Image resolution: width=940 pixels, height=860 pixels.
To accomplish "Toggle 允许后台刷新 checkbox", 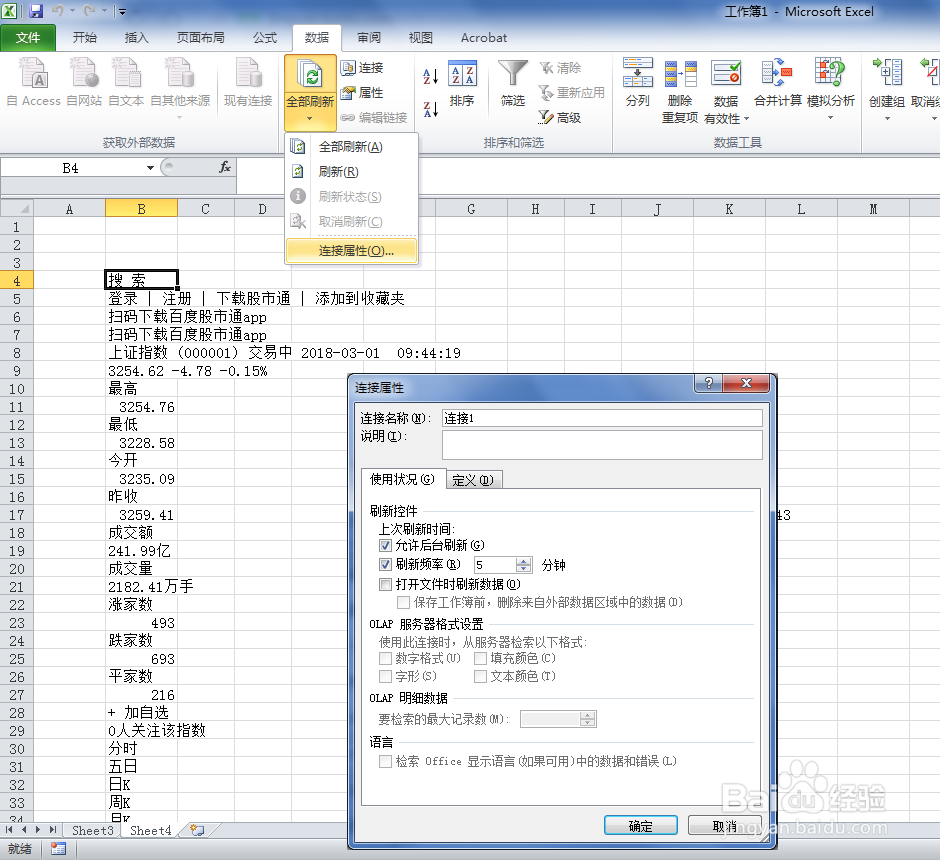I will coord(385,546).
